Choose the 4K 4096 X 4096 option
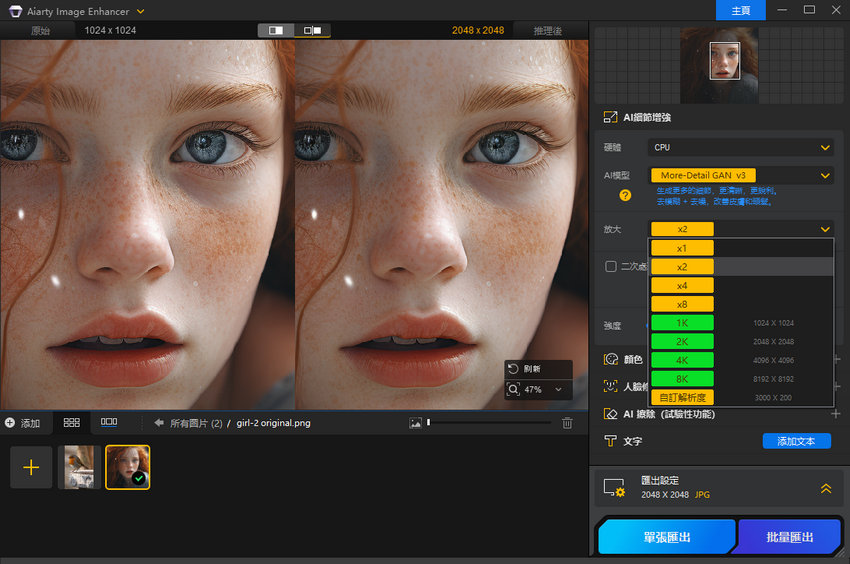The image size is (850, 564). 740,360
